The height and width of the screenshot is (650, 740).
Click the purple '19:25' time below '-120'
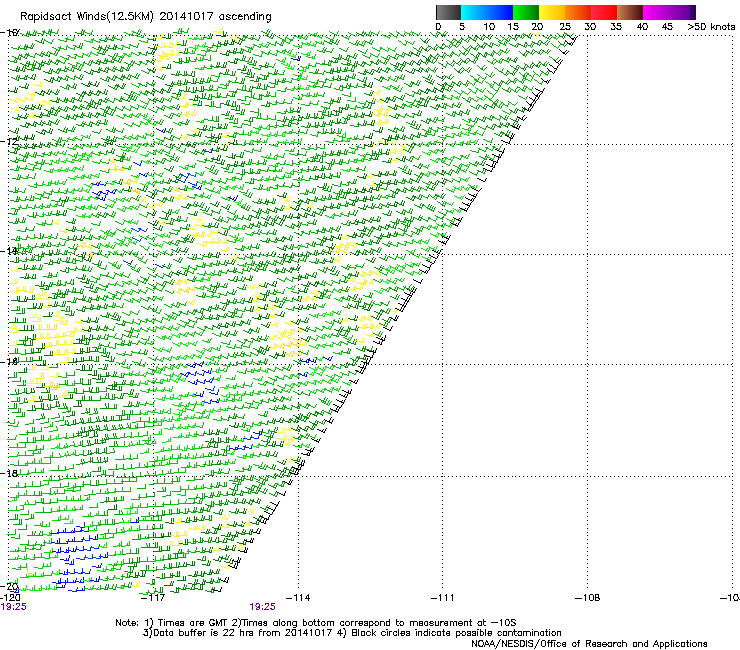[x=14, y=607]
